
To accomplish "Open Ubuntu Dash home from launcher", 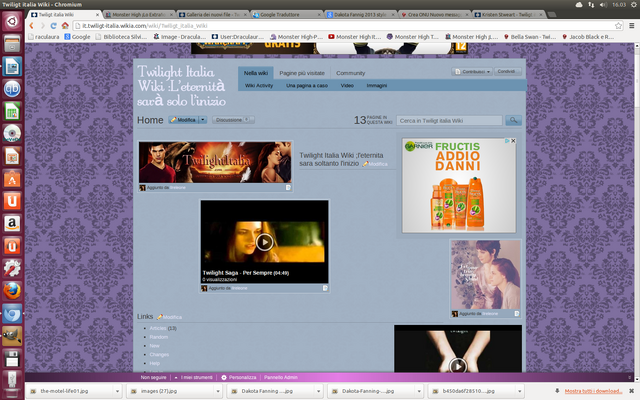I will point(12,21).
